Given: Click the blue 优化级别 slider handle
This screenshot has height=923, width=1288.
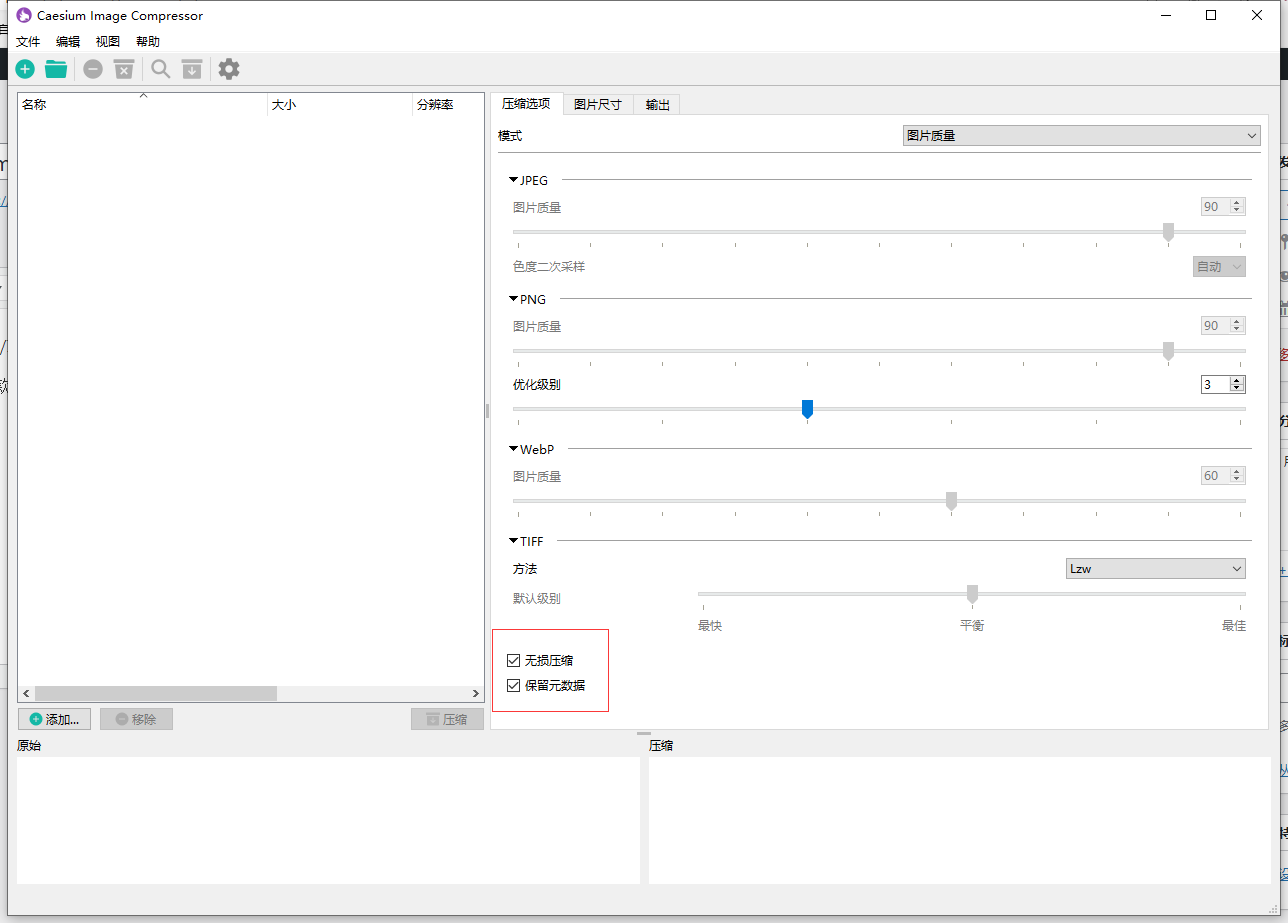Looking at the screenshot, I should (807, 409).
